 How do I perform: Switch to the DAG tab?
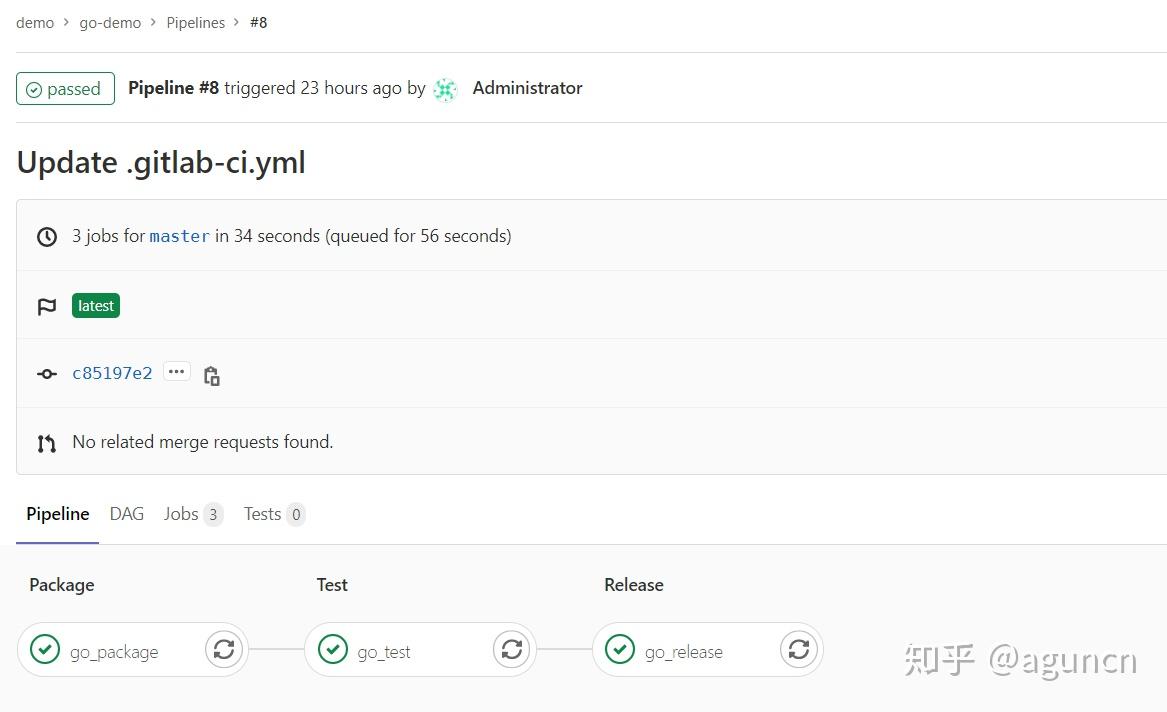pyautogui.click(x=126, y=513)
